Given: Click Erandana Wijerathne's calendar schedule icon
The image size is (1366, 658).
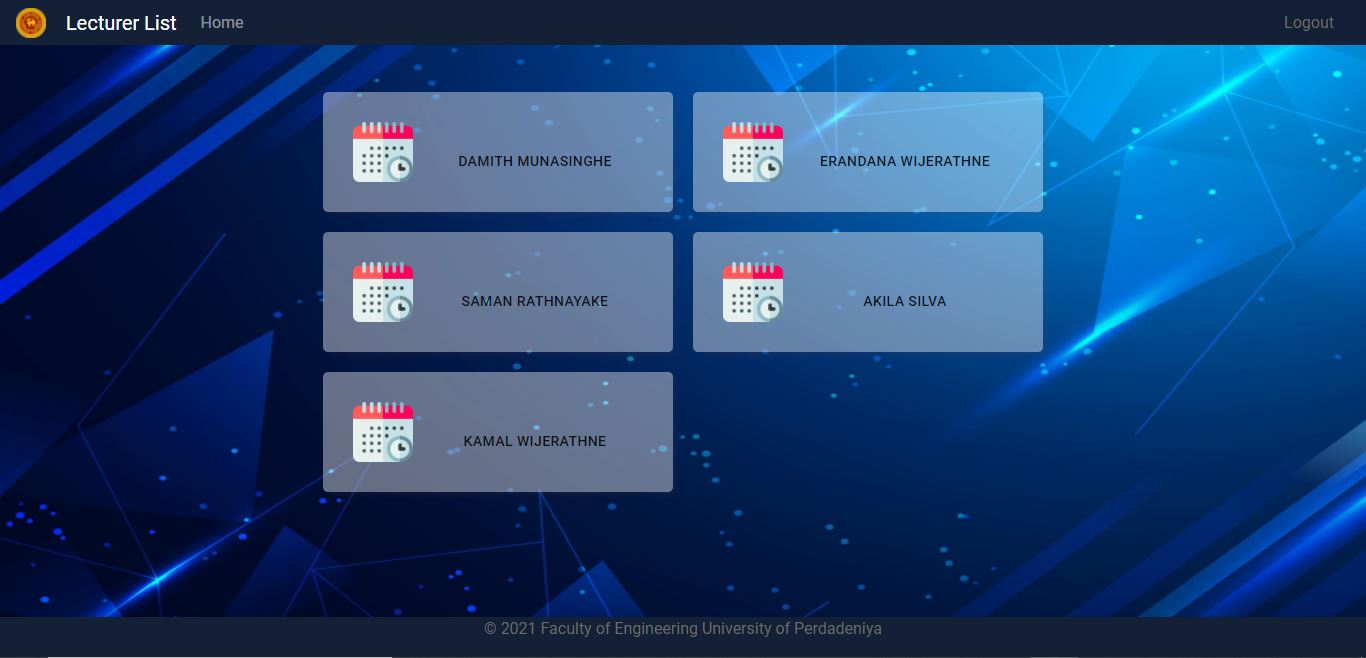Looking at the screenshot, I should [x=753, y=152].
